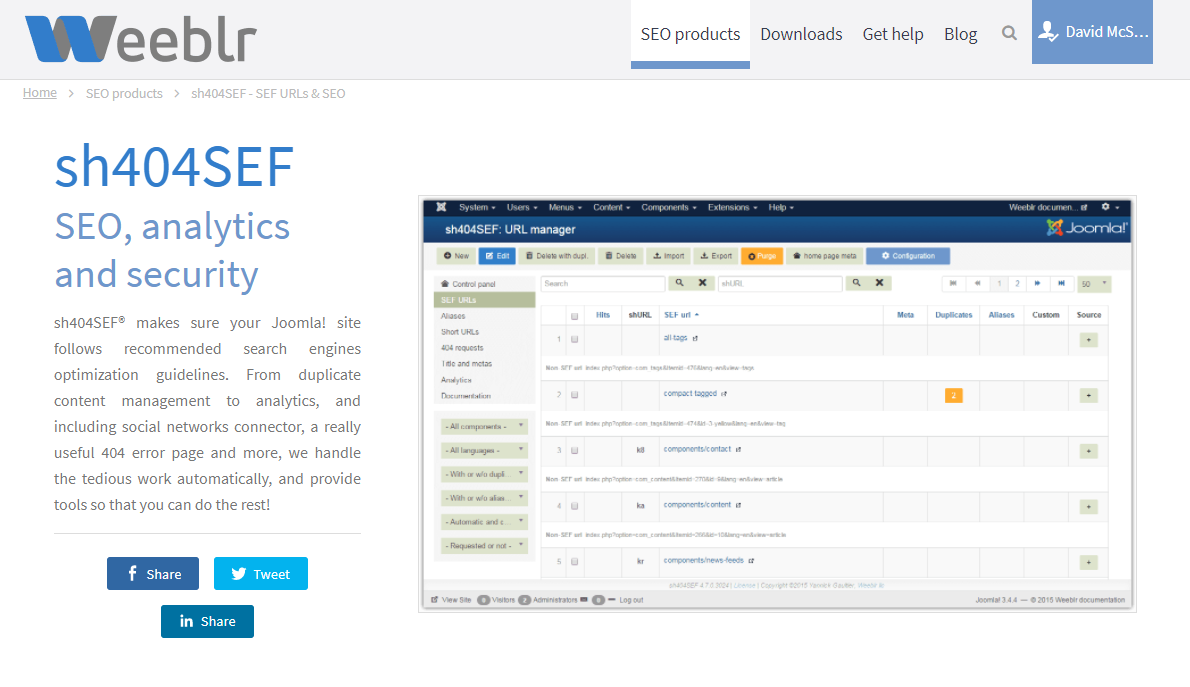Tick the checkbox for the components/contact row
Image resolution: width=1190 pixels, height=687 pixels.
coord(575,450)
